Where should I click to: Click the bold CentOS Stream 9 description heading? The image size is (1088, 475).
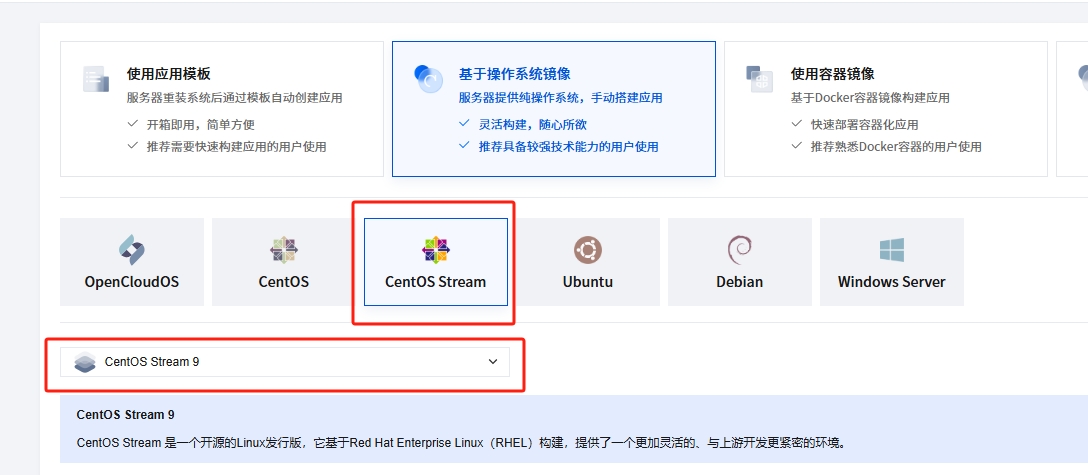[x=126, y=415]
